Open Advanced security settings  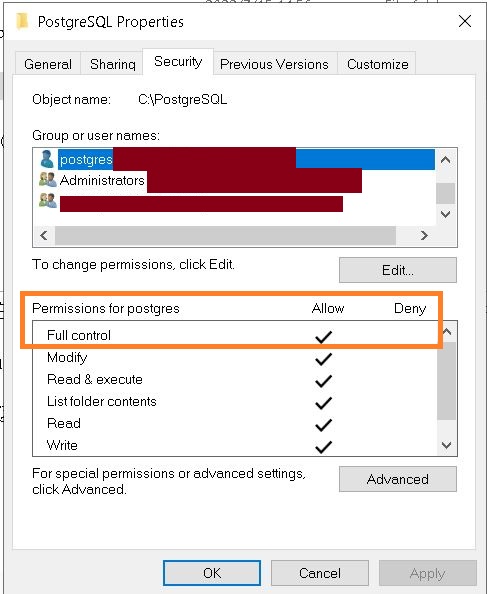tap(398, 479)
